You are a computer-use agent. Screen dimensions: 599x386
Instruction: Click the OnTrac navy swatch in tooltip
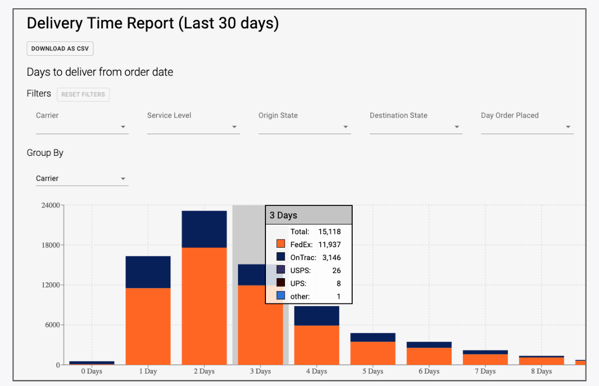[x=281, y=257]
